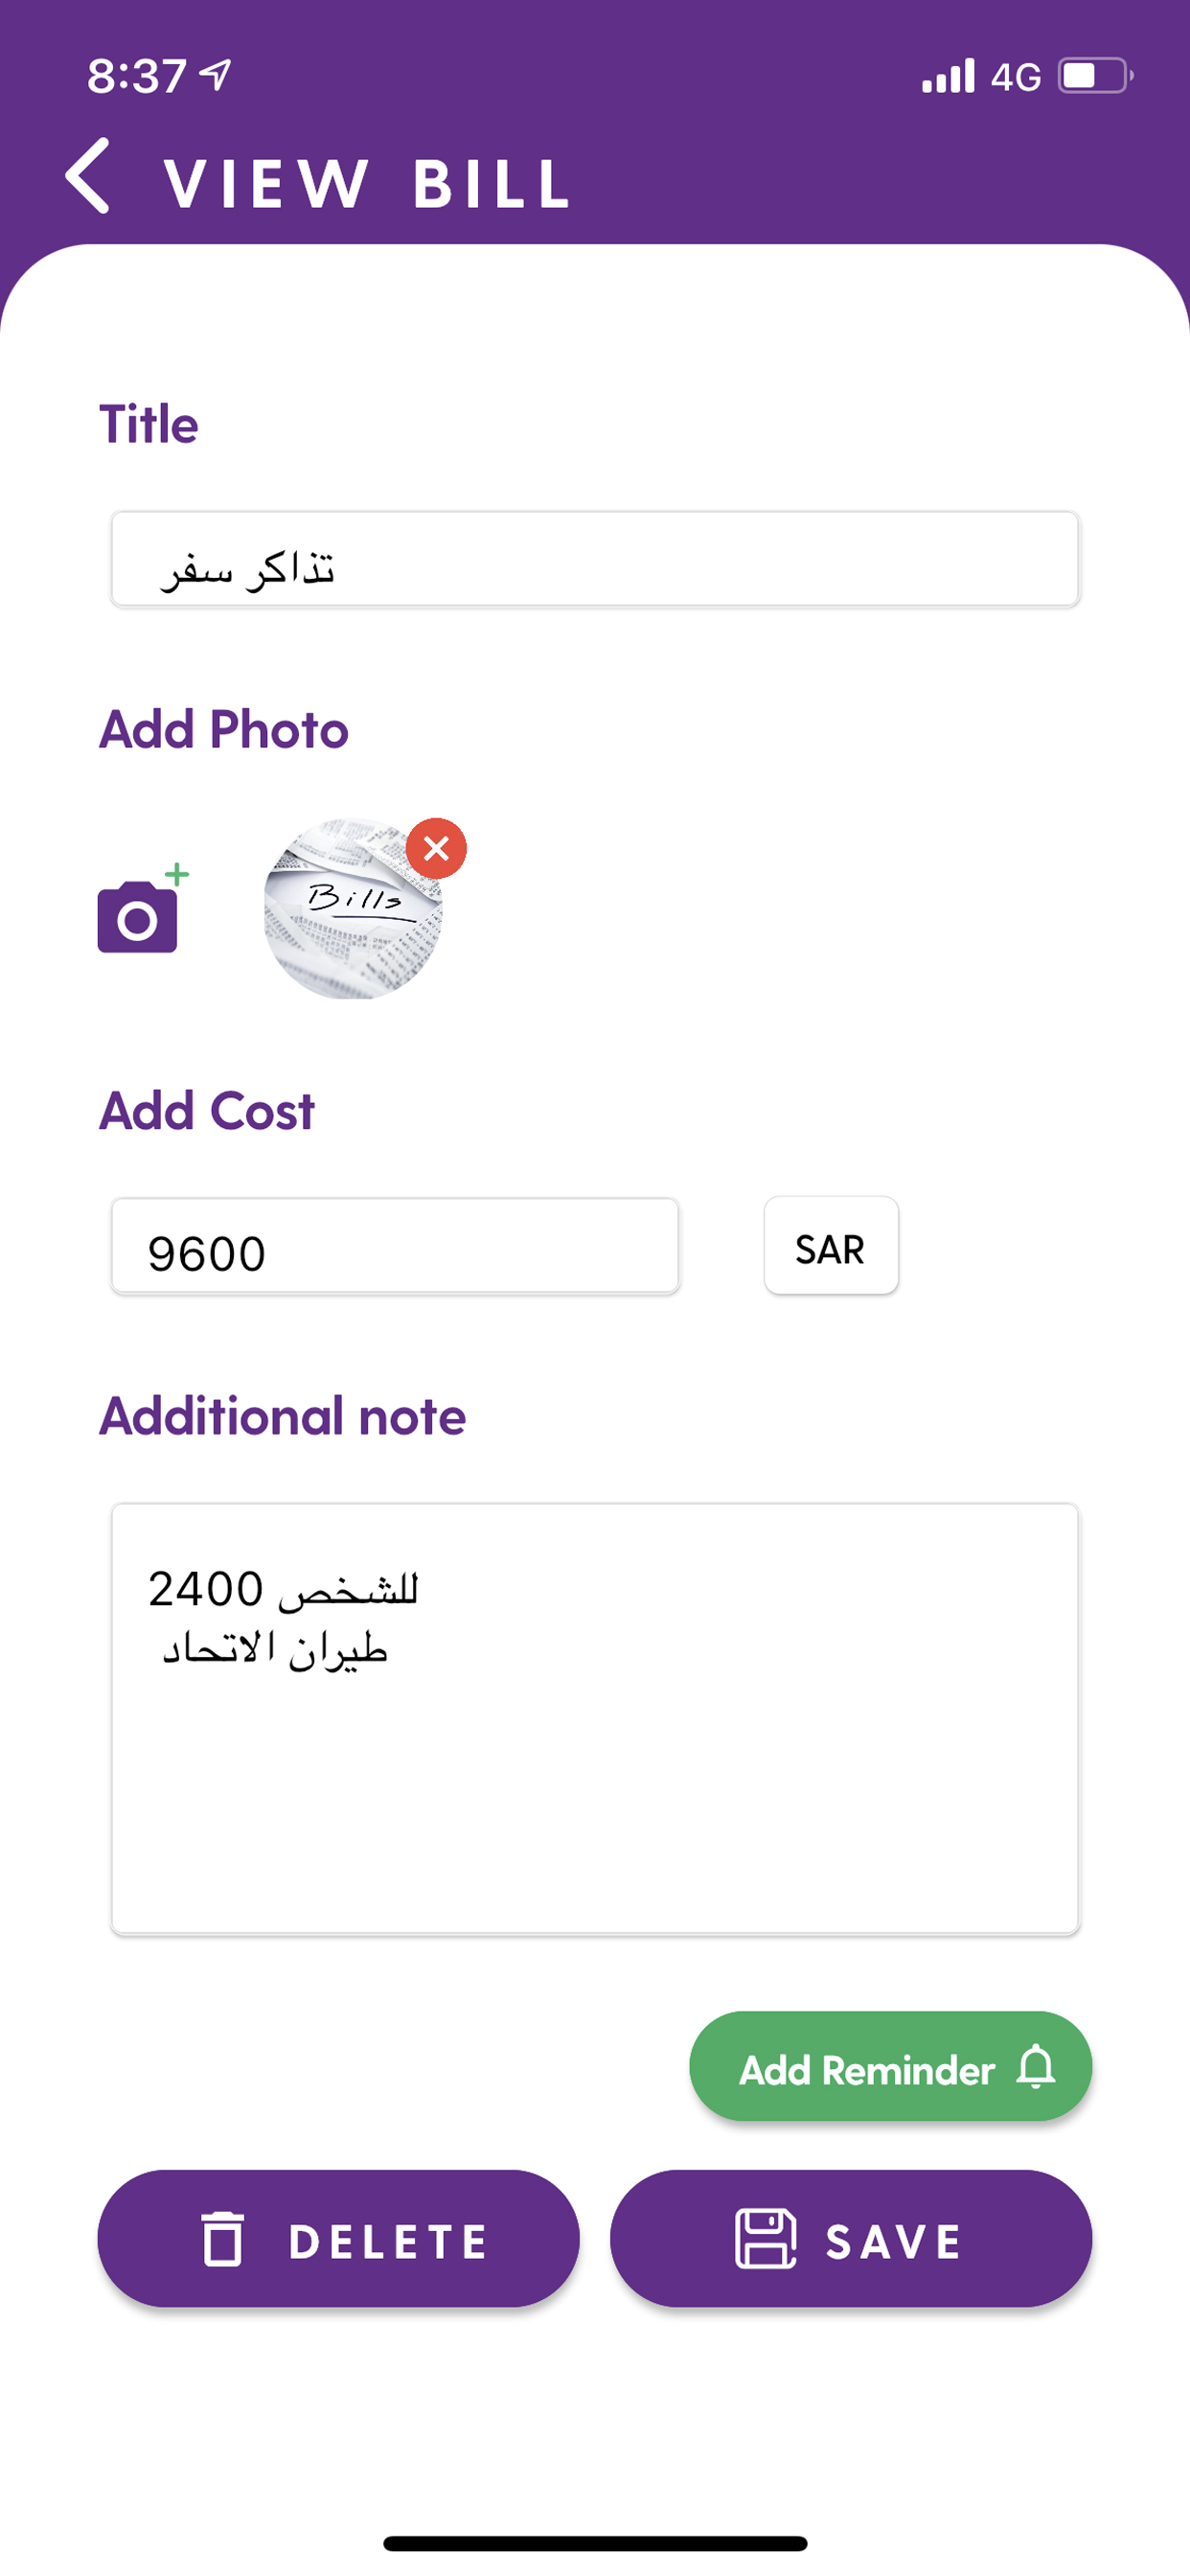The height and width of the screenshot is (2576, 1190).
Task: Edit the cost field showing 9600
Action: 395,1246
